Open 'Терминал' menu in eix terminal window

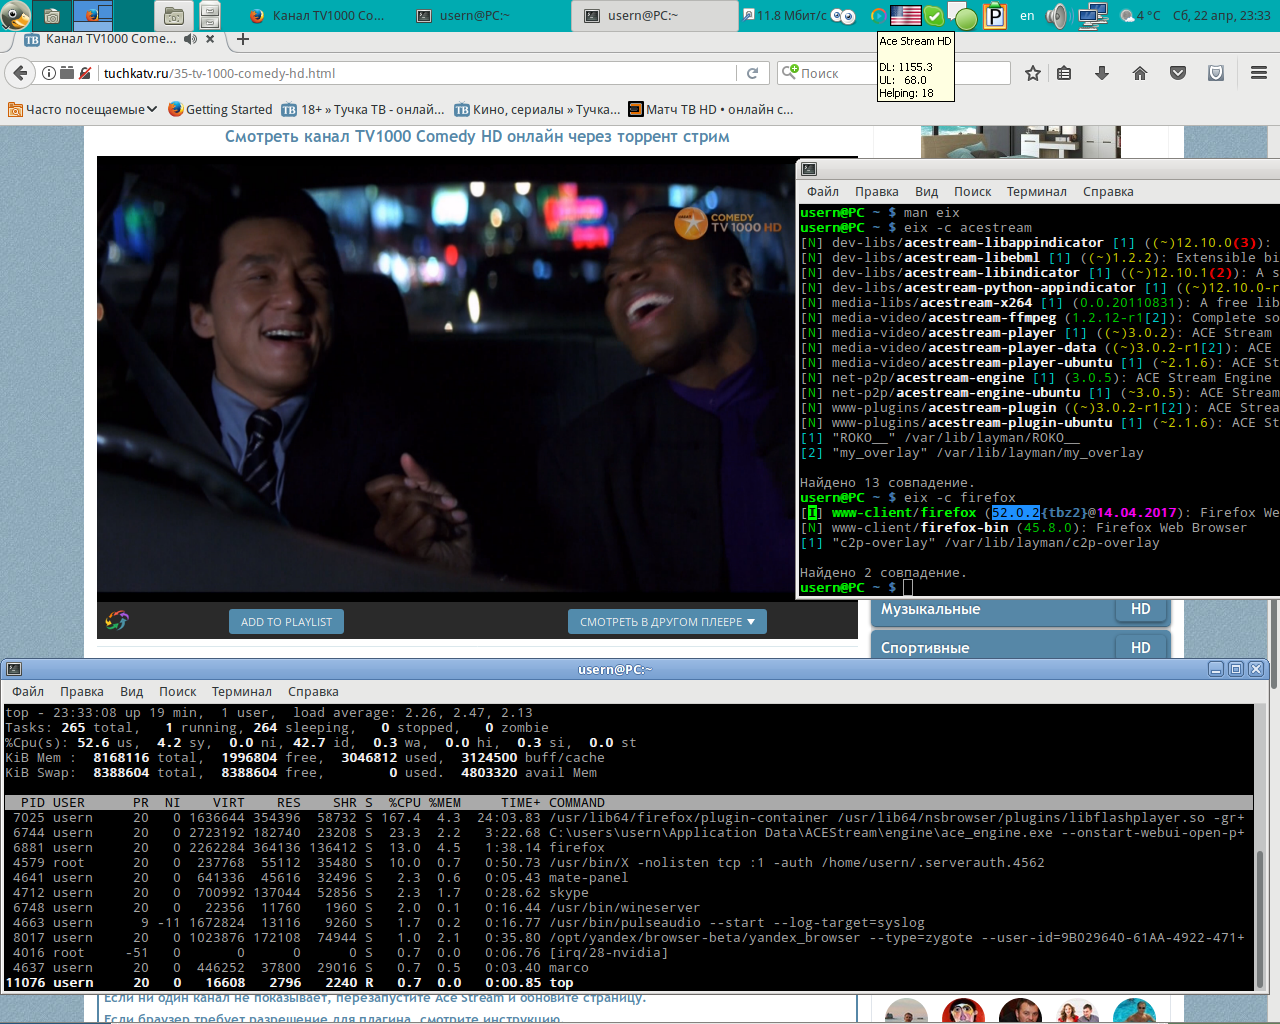(1037, 192)
